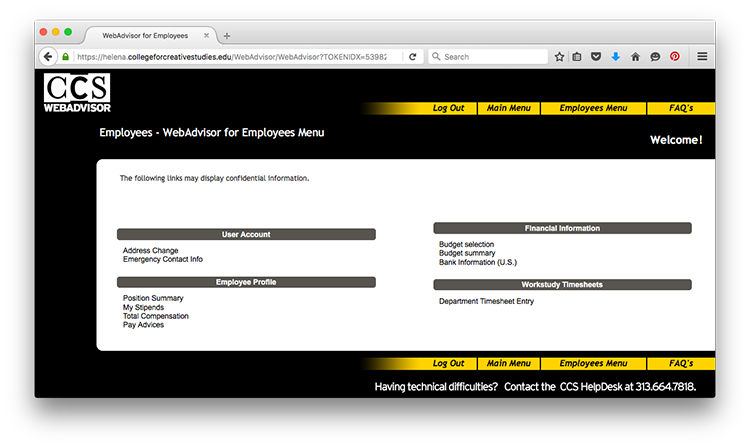Open the bookmarks list clipboard icon

[x=577, y=57]
